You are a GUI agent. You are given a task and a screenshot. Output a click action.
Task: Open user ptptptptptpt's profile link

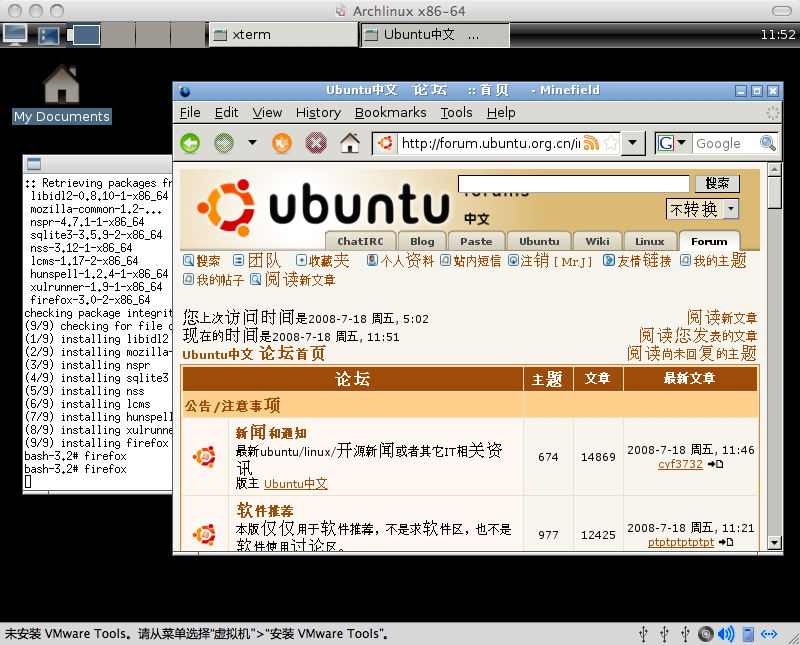[681, 542]
